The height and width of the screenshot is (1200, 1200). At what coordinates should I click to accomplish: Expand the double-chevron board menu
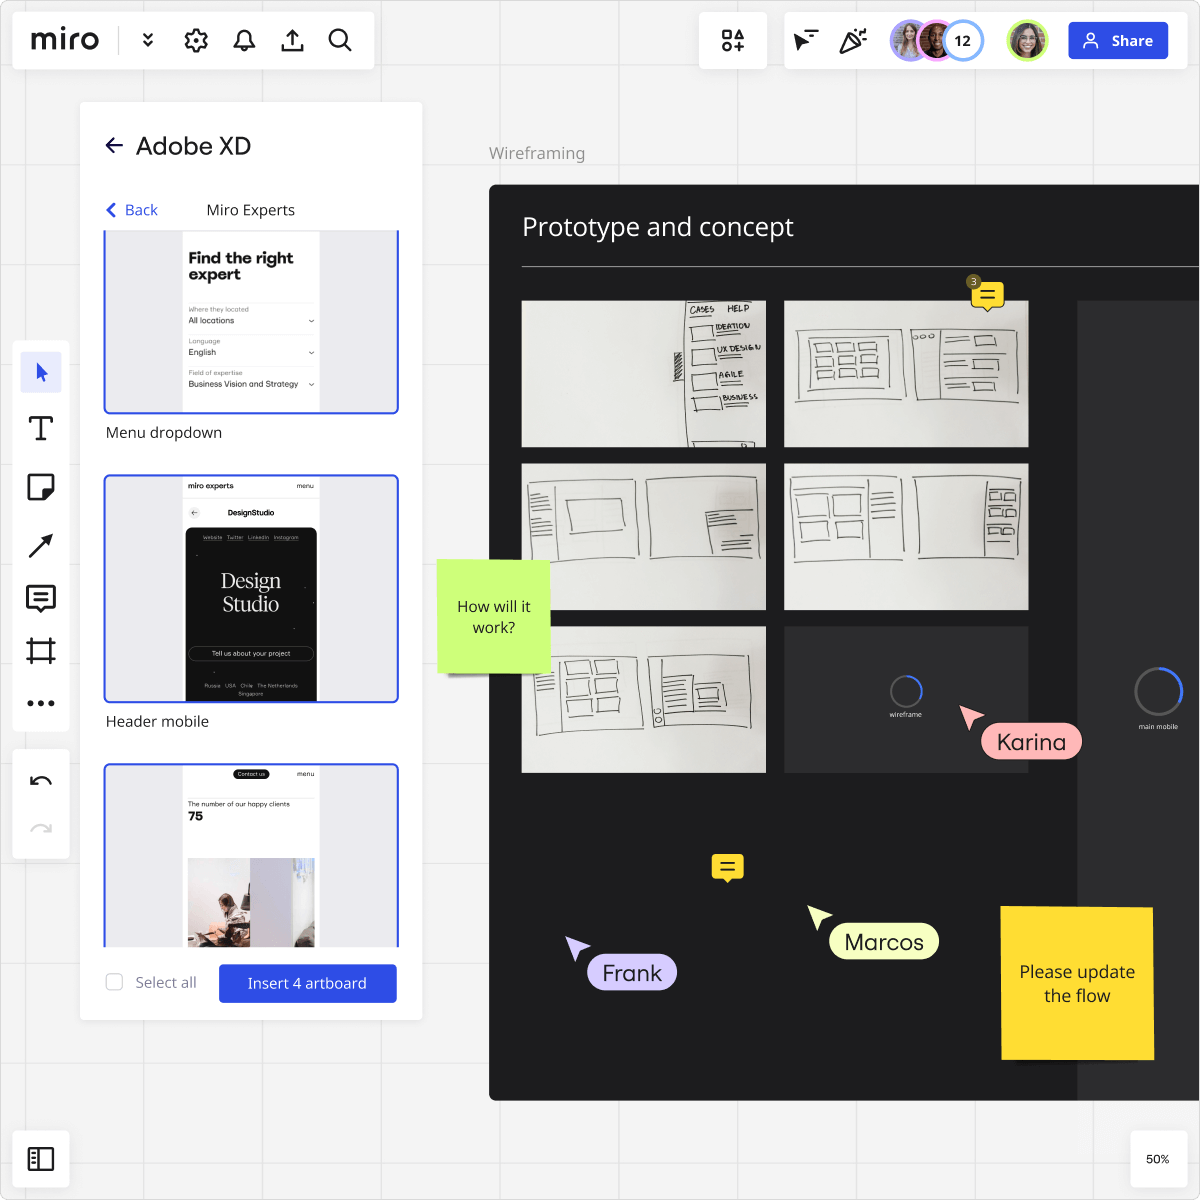[148, 40]
